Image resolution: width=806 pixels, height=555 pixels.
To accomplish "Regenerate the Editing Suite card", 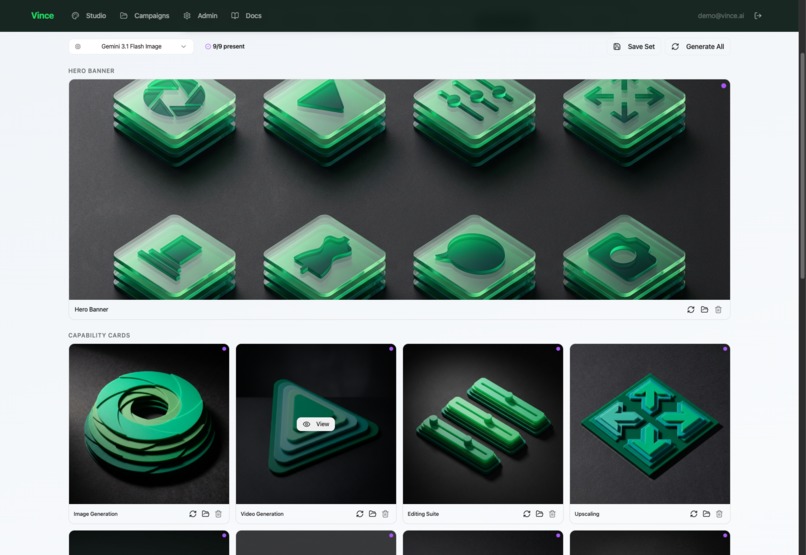I will point(527,514).
